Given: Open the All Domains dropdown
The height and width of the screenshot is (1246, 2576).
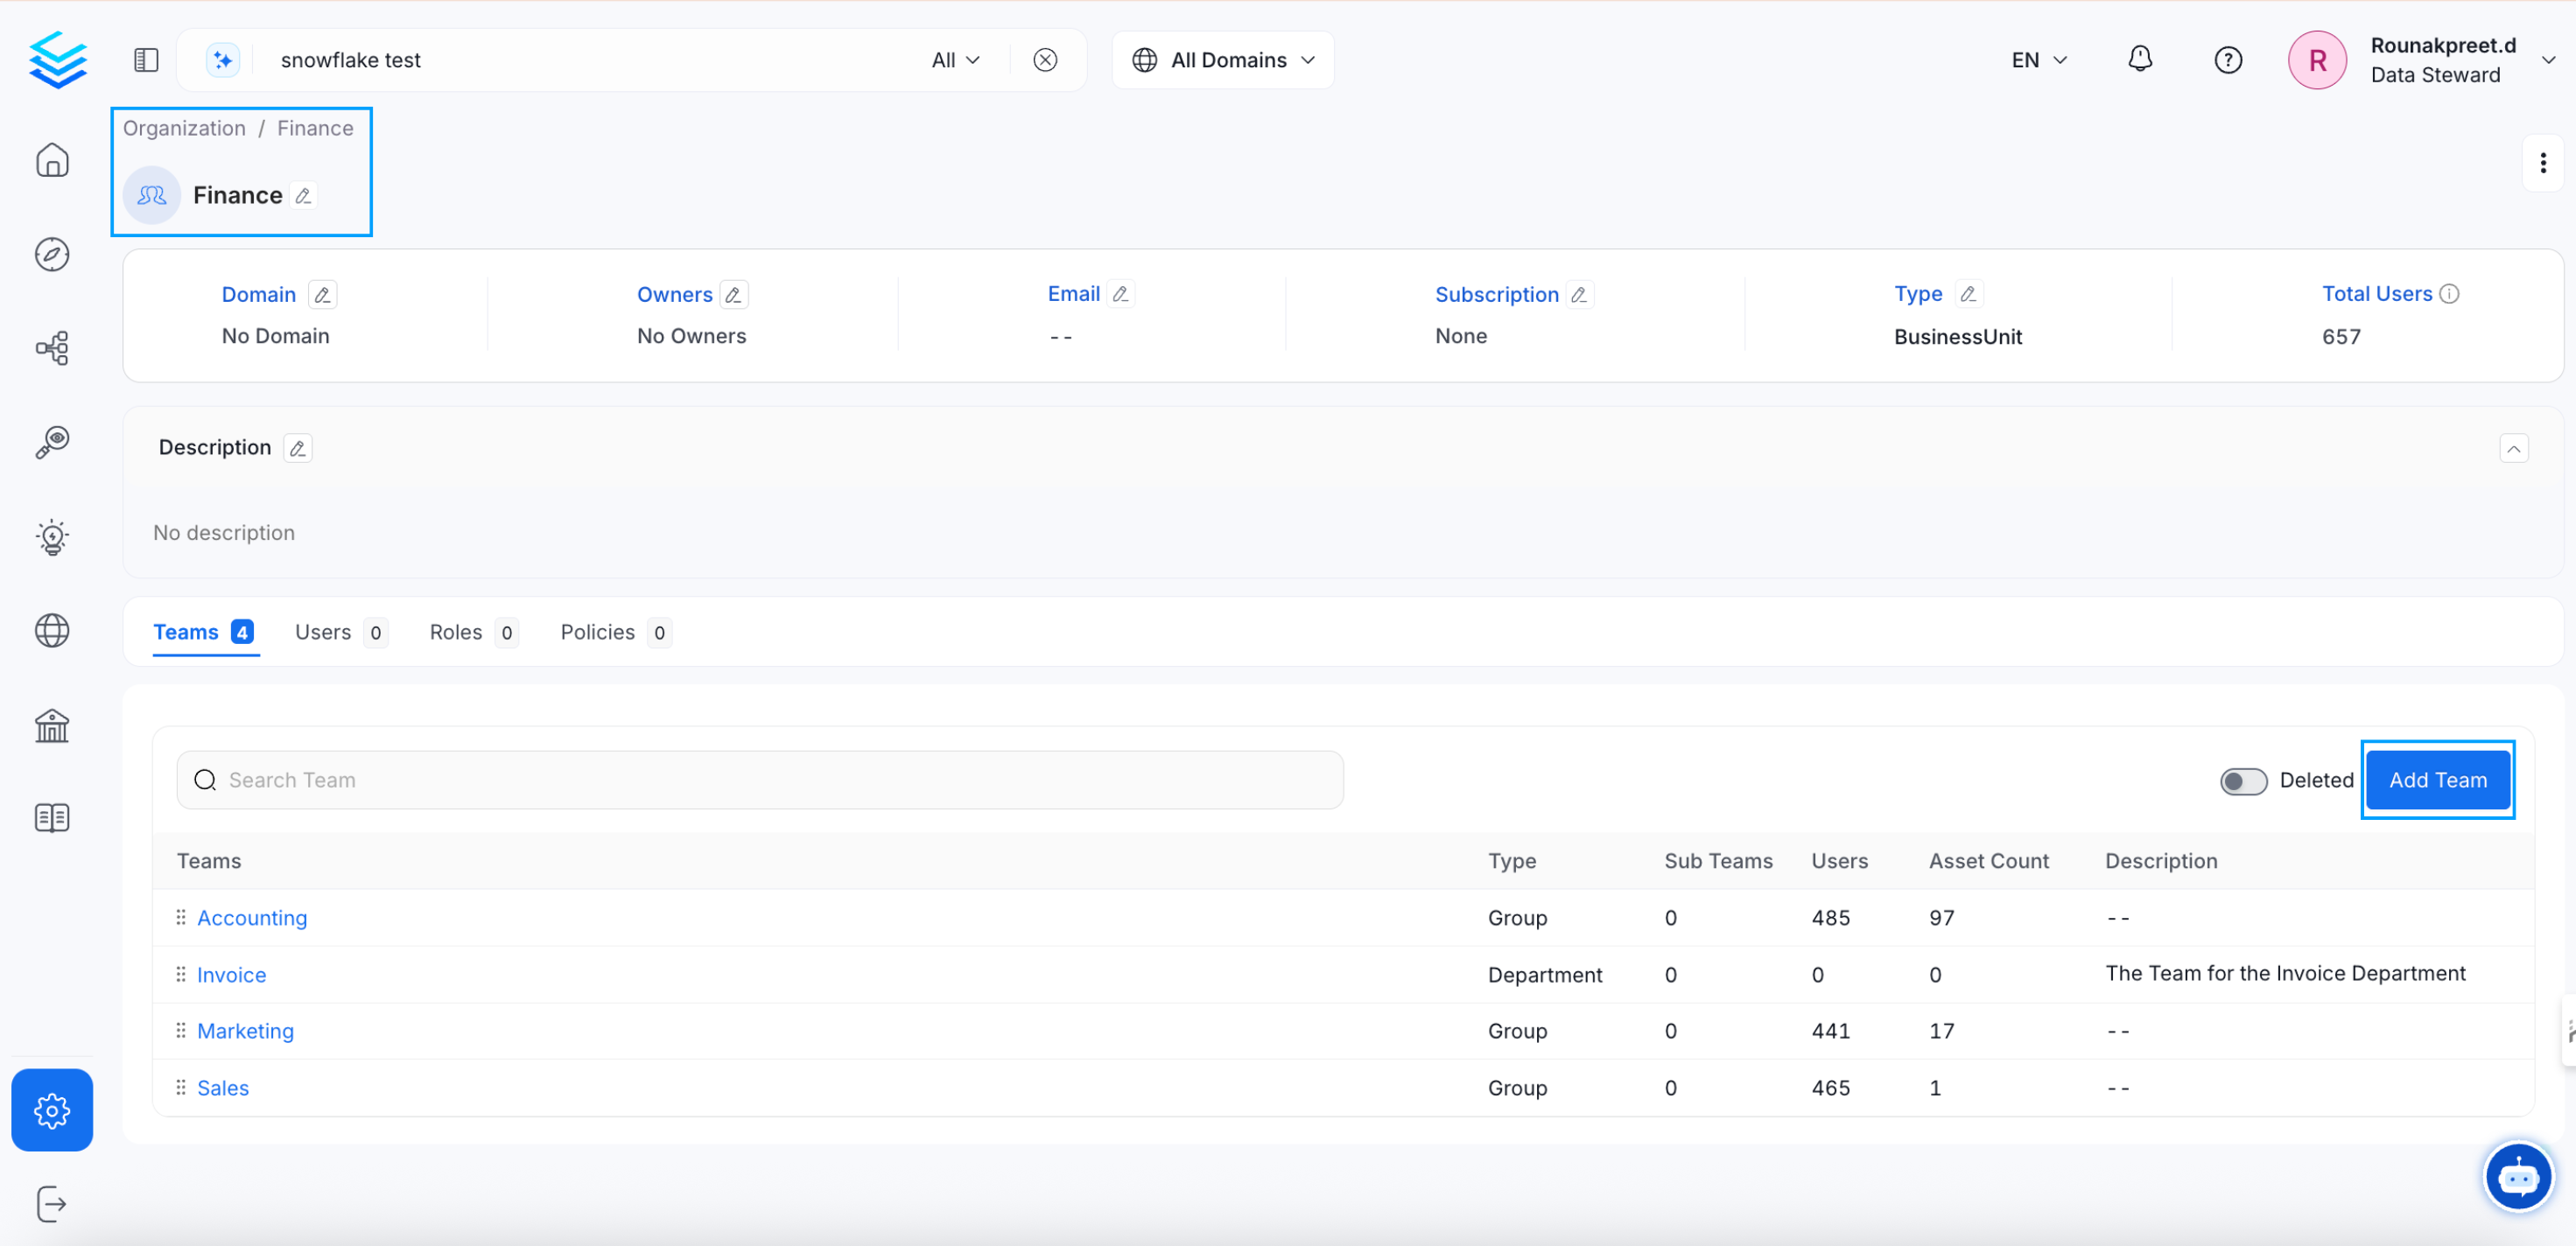Looking at the screenshot, I should 1222,60.
